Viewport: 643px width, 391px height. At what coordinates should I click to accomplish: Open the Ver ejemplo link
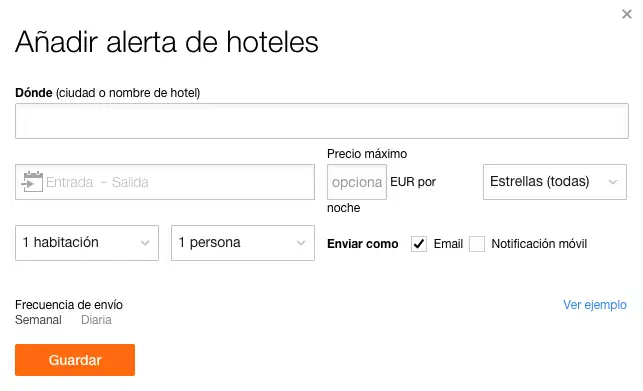pyautogui.click(x=595, y=305)
